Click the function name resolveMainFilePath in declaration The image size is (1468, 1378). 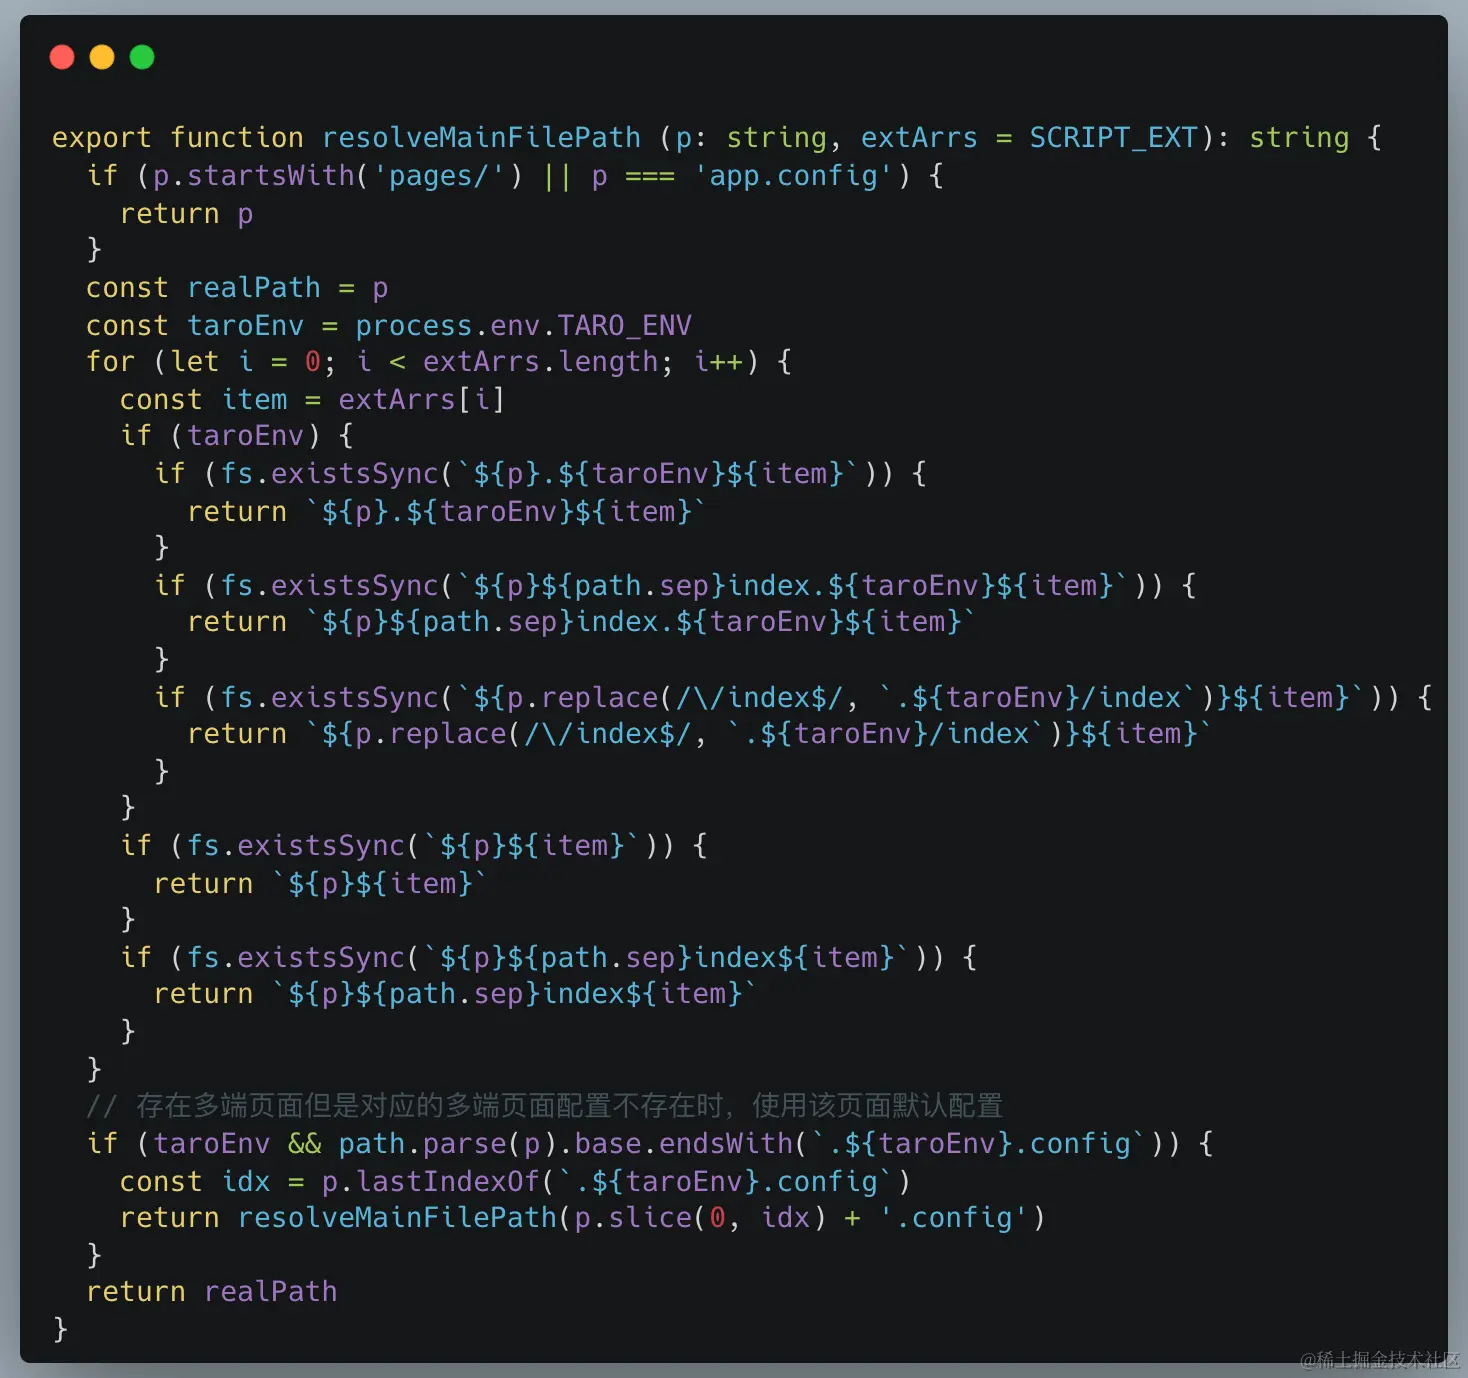[481, 137]
